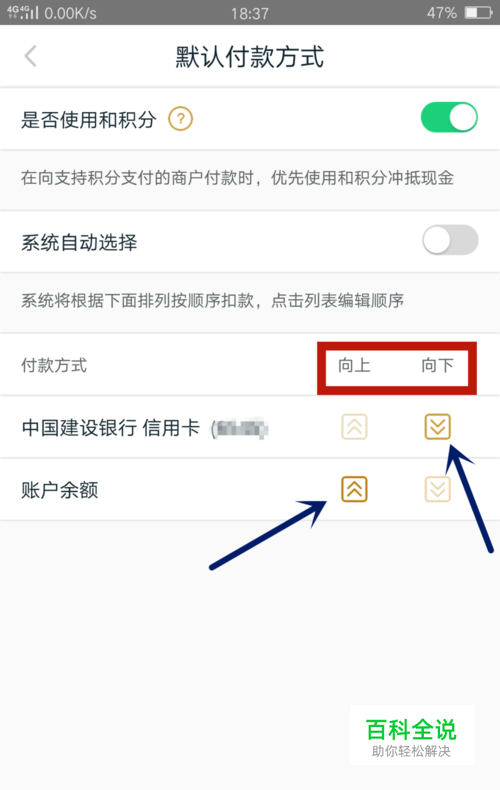Image resolution: width=500 pixels, height=790 pixels.
Task: Go back using the top-left arrow
Action: tap(31, 56)
